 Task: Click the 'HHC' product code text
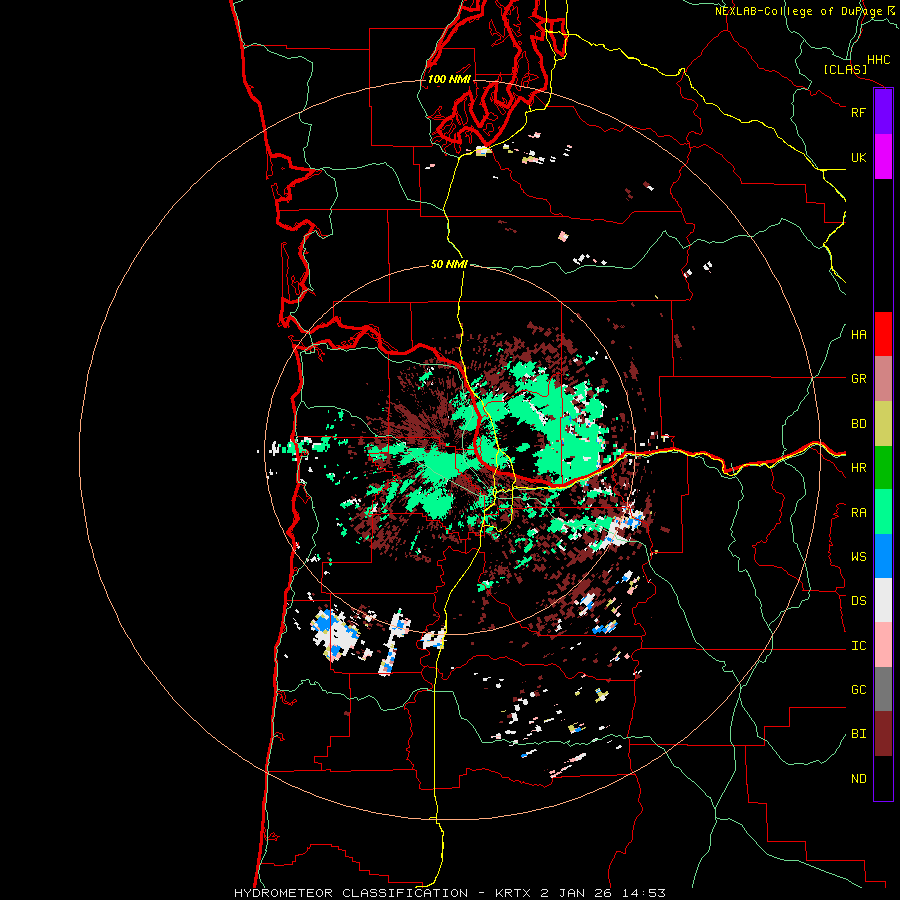(878, 60)
